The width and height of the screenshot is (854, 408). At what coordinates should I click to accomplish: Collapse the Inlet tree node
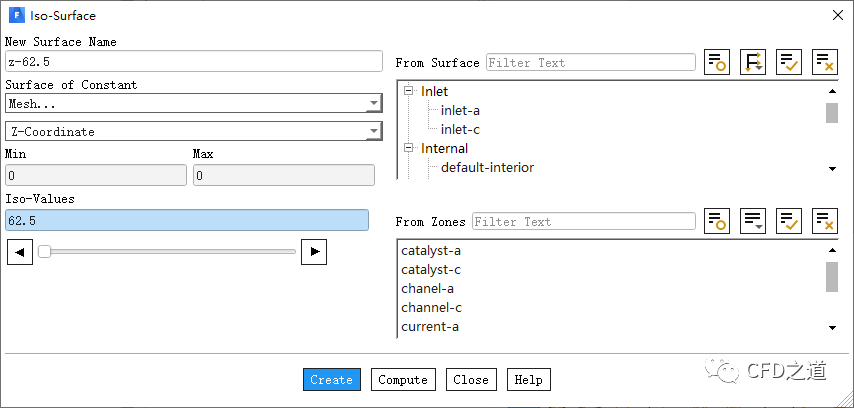409,92
